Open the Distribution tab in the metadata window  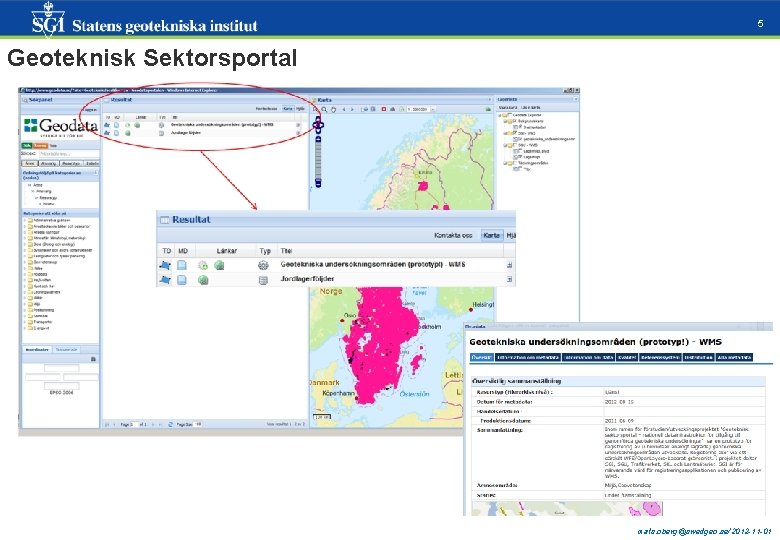[698, 357]
